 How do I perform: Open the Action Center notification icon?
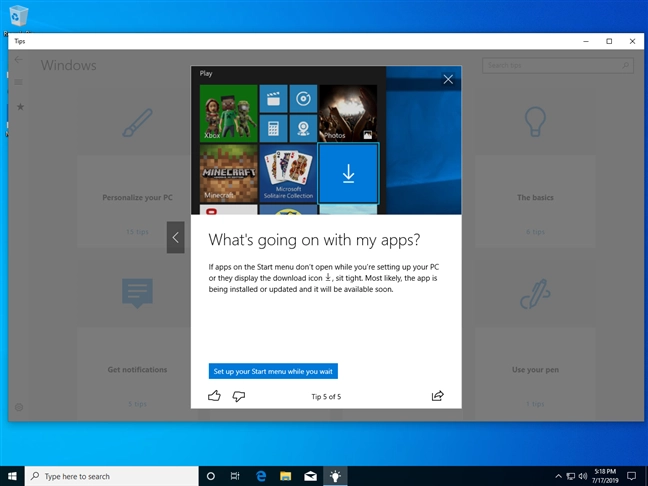tap(631, 476)
